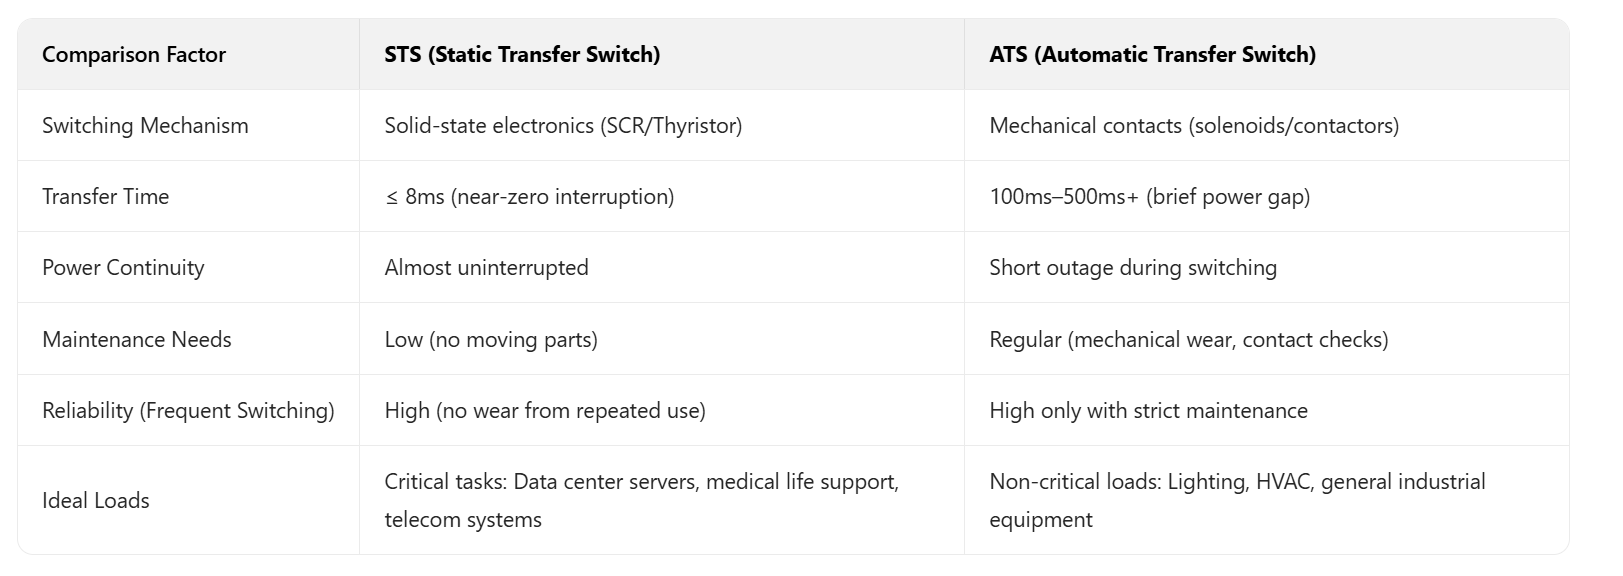Select the "Switching Mechanism" row label
This screenshot has height=576, width=1623.
click(x=145, y=126)
